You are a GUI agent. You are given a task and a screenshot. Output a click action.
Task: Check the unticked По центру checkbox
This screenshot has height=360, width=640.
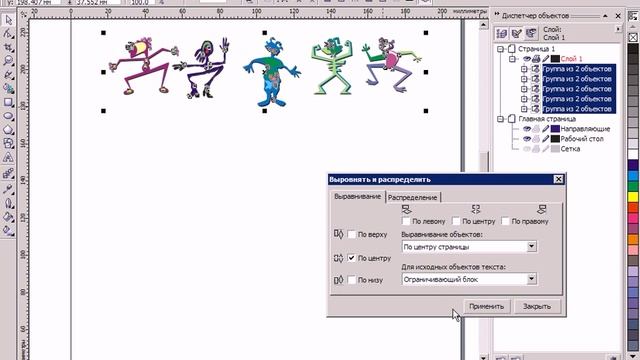coord(456,221)
